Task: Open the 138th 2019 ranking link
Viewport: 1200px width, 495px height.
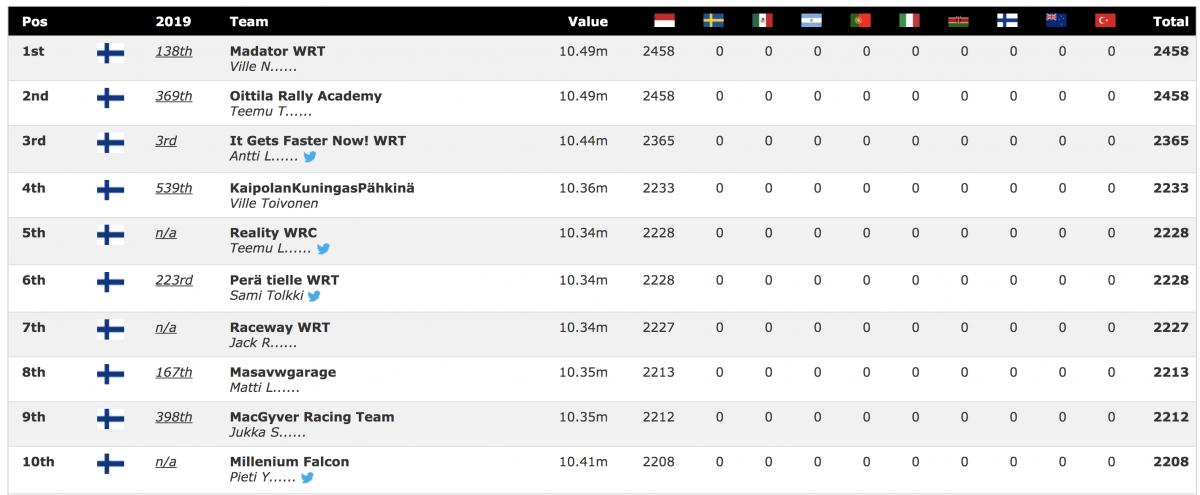Action: click(x=173, y=51)
